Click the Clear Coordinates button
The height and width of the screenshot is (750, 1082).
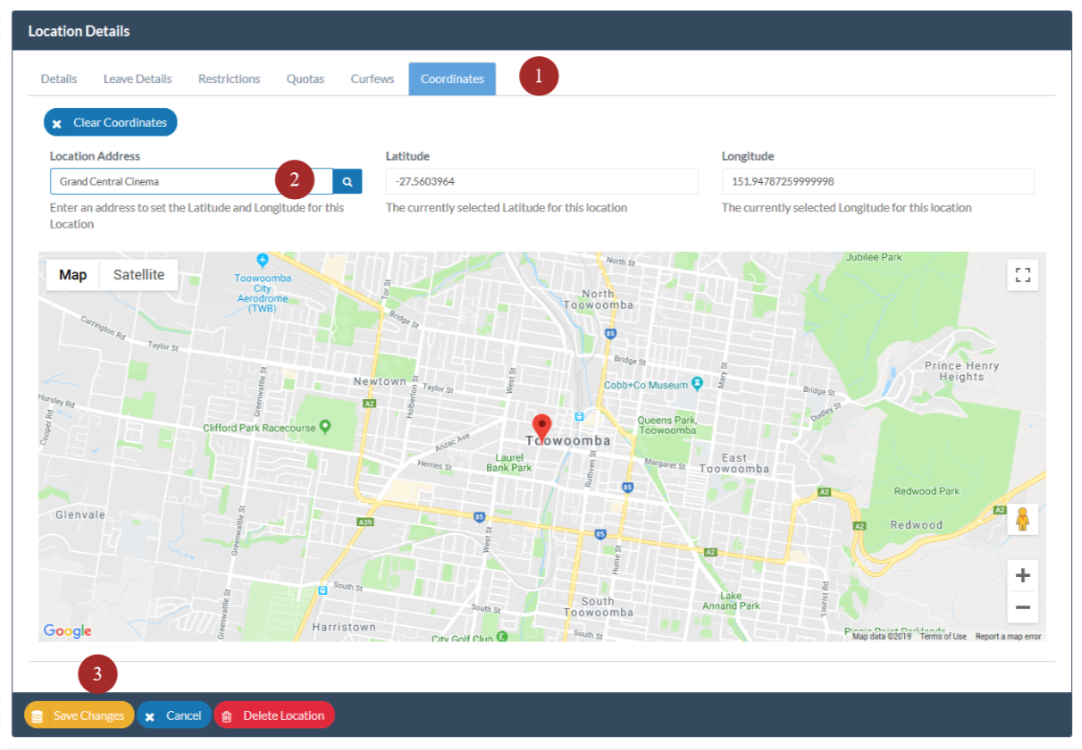(110, 122)
